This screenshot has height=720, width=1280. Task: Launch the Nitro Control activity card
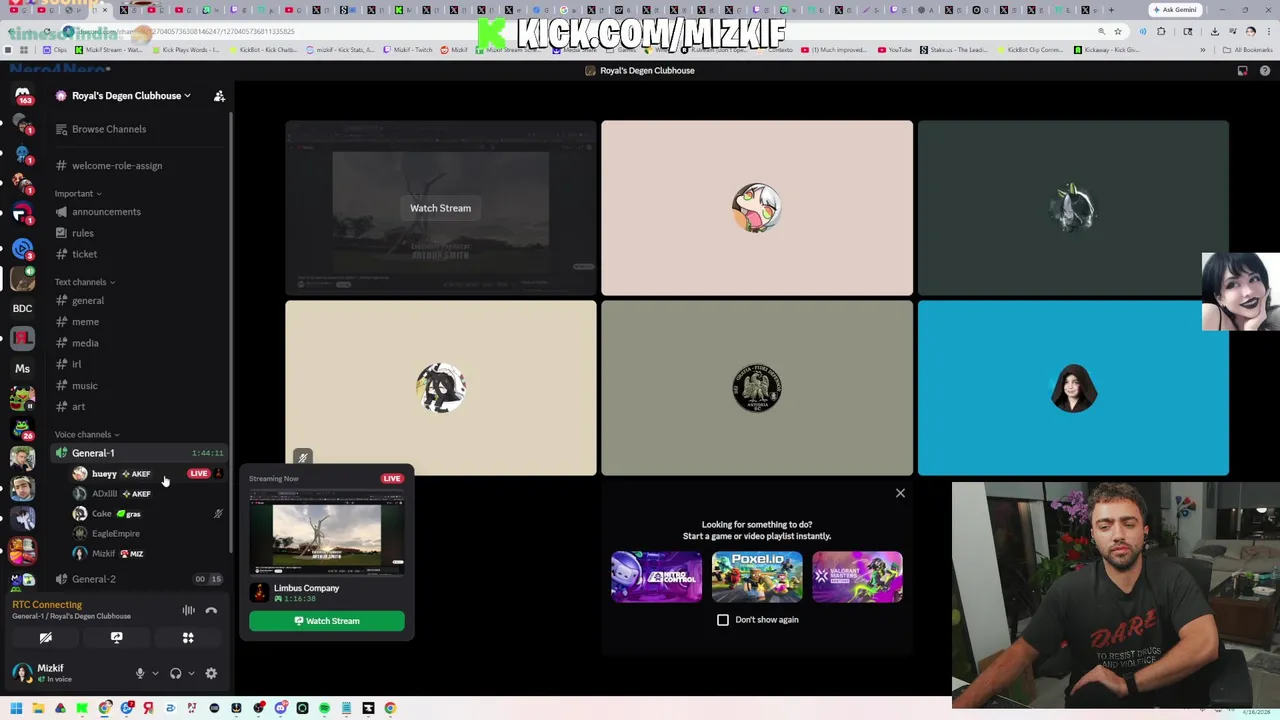657,577
